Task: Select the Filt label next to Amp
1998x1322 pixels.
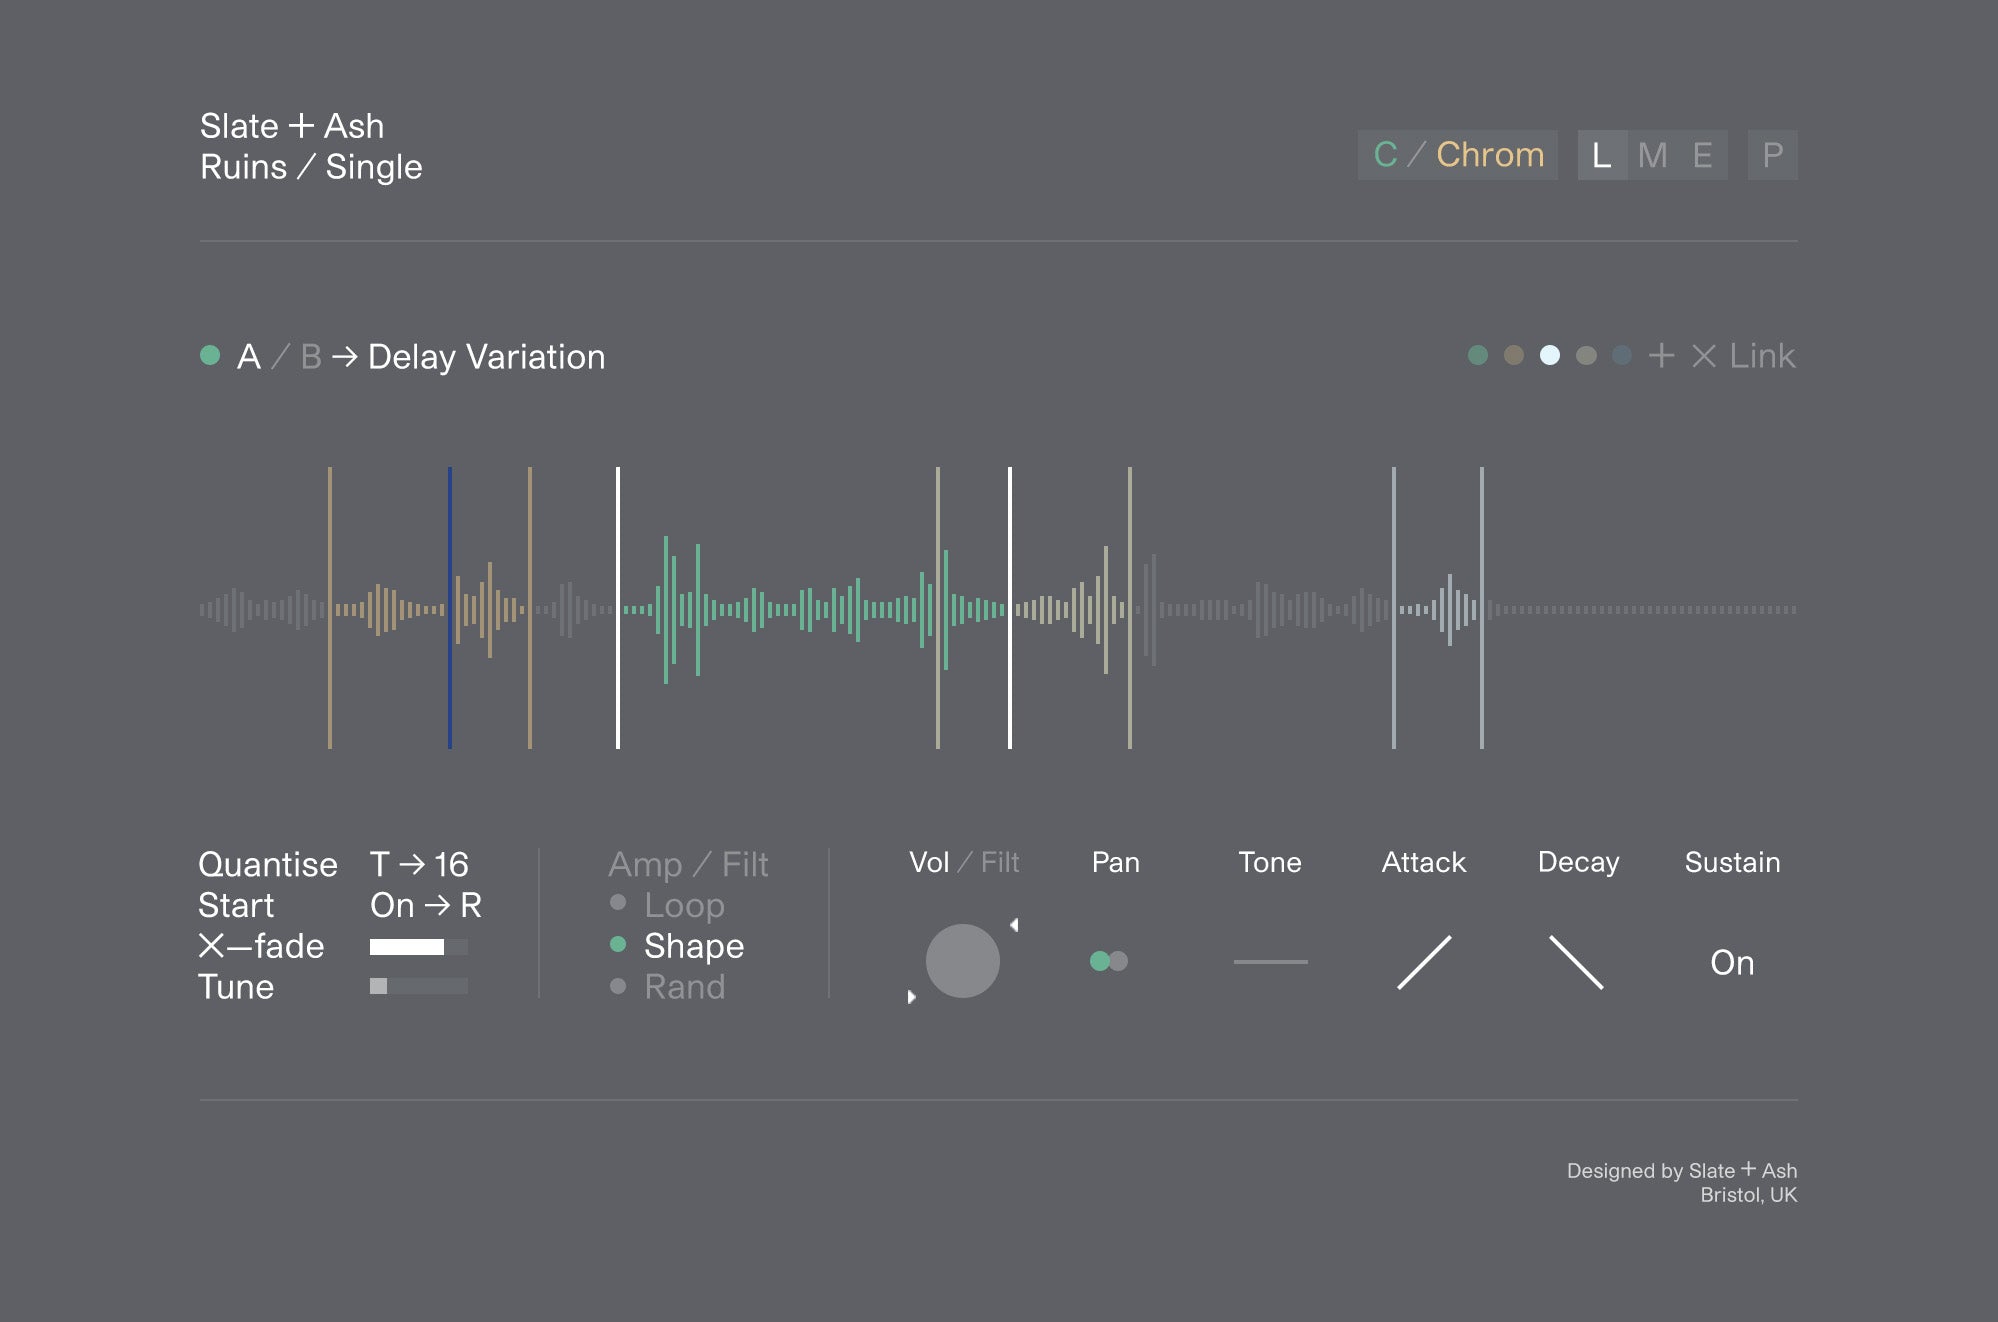Action: (x=745, y=864)
